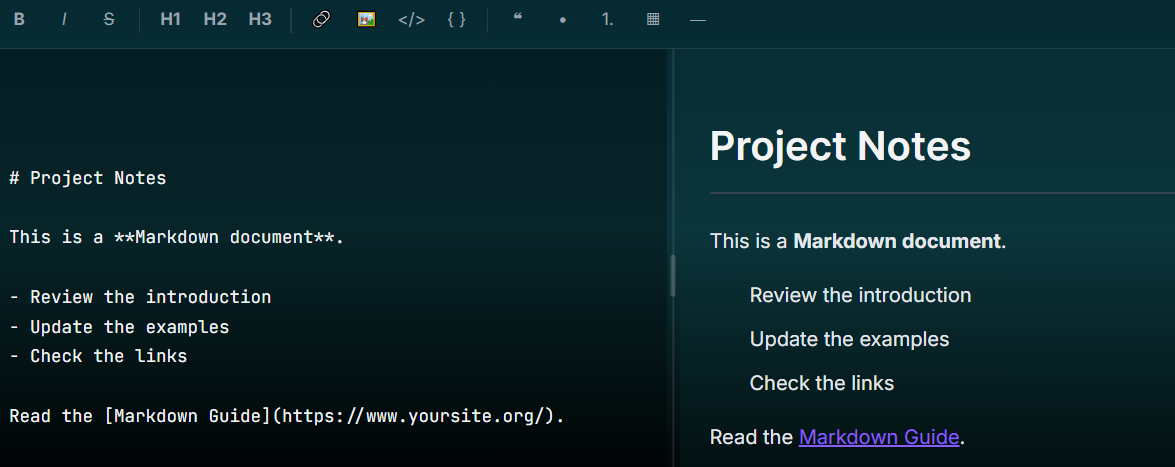Insert a link using the chain icon
1175x467 pixels.
point(321,20)
